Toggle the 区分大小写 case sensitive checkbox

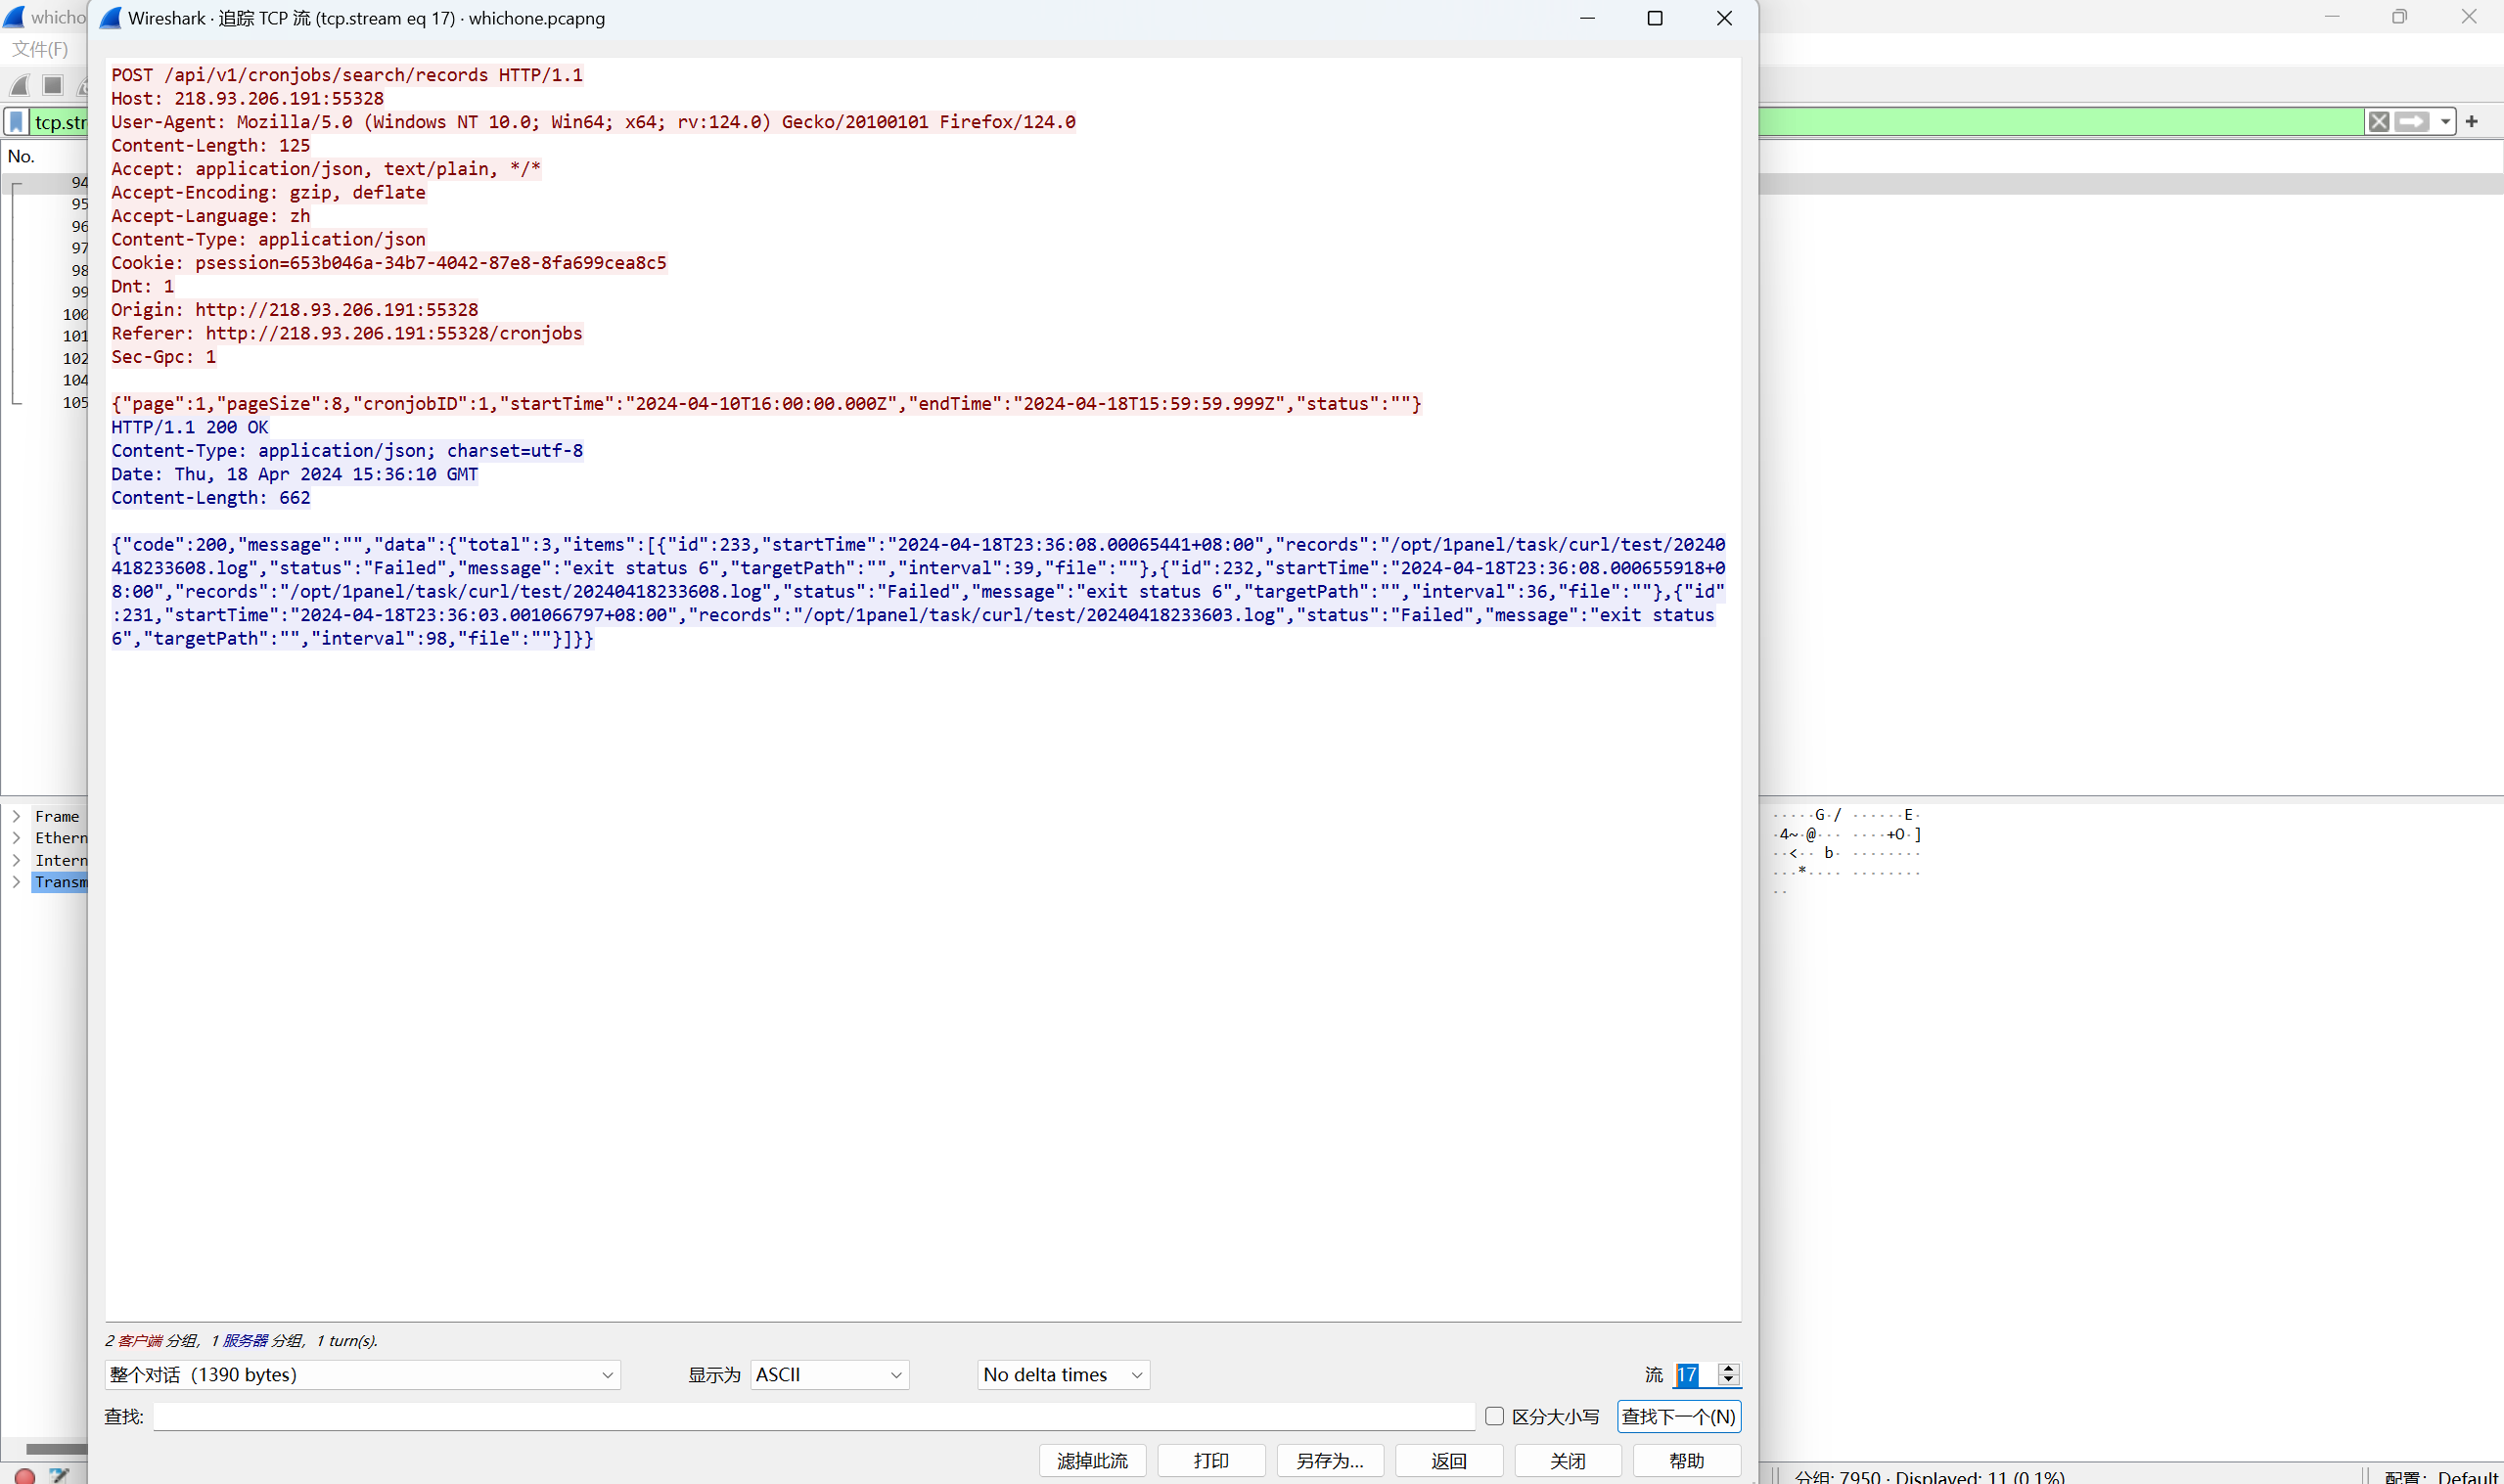coord(1494,1416)
